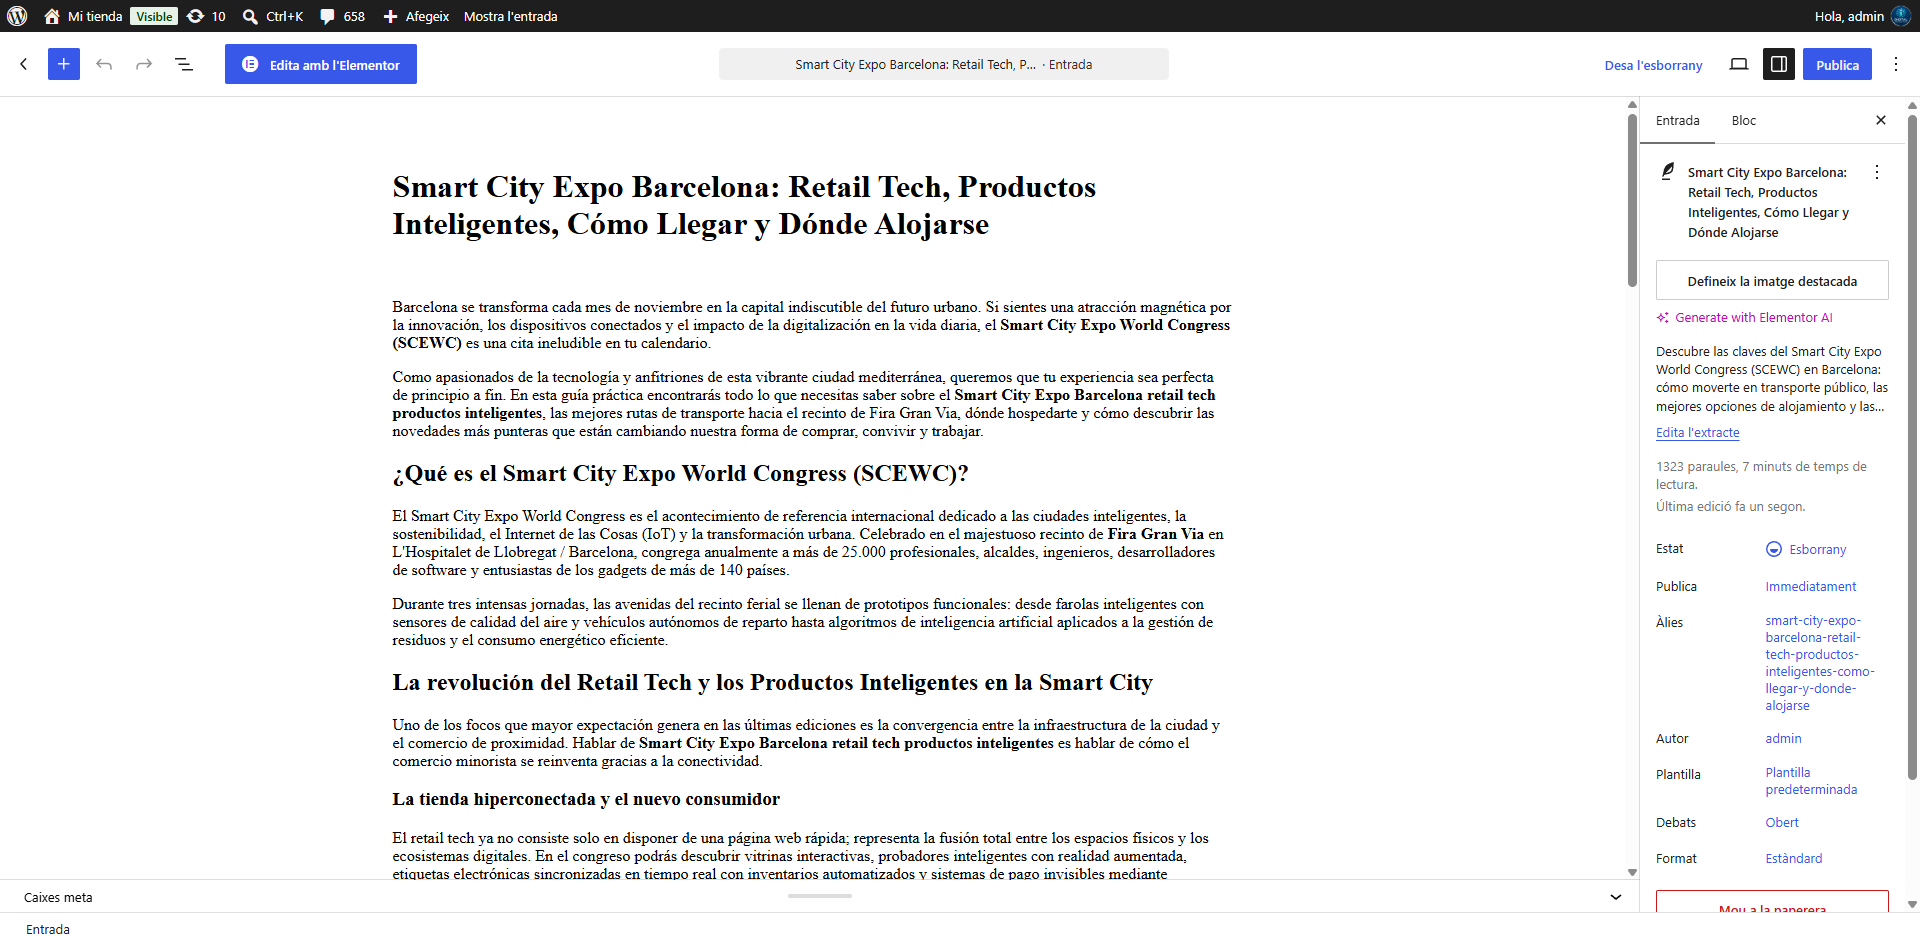
Task: Click the Publica button
Action: (x=1837, y=64)
